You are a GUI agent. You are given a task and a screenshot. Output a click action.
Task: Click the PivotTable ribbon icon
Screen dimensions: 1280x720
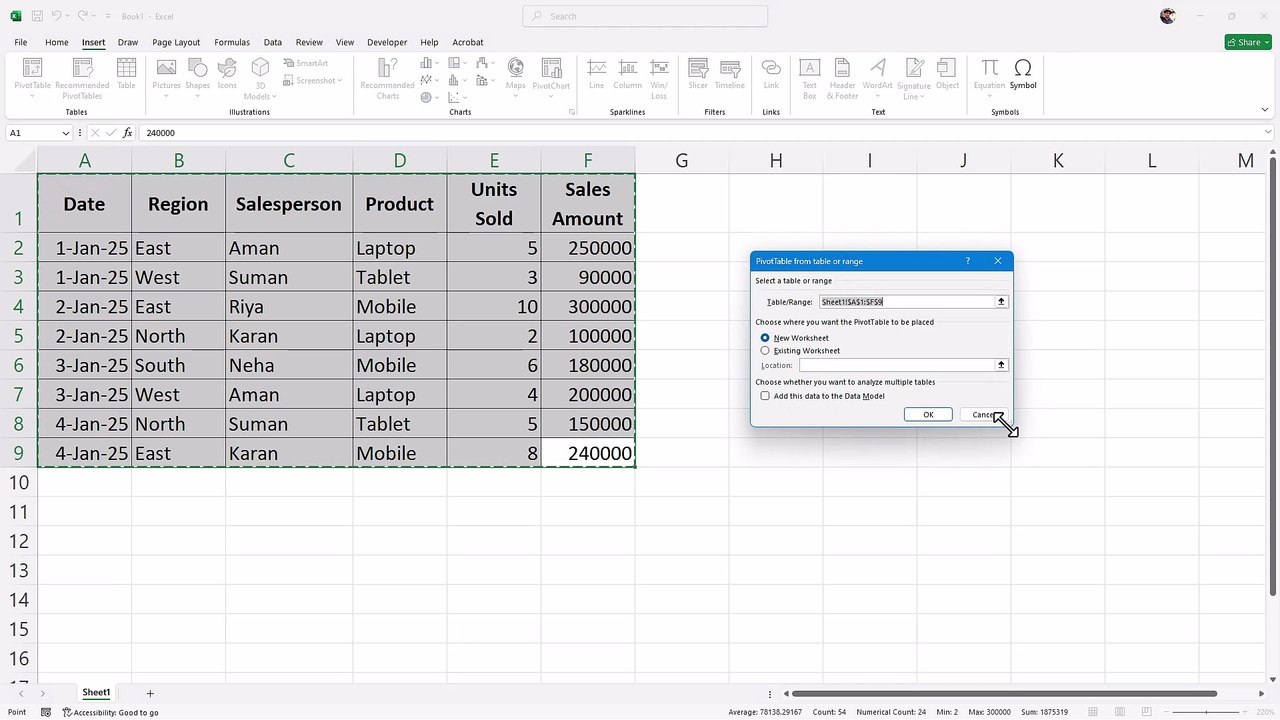coord(32,78)
